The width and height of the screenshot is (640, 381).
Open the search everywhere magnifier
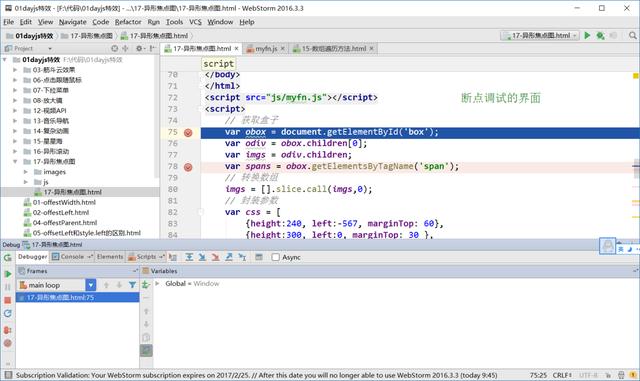click(633, 36)
